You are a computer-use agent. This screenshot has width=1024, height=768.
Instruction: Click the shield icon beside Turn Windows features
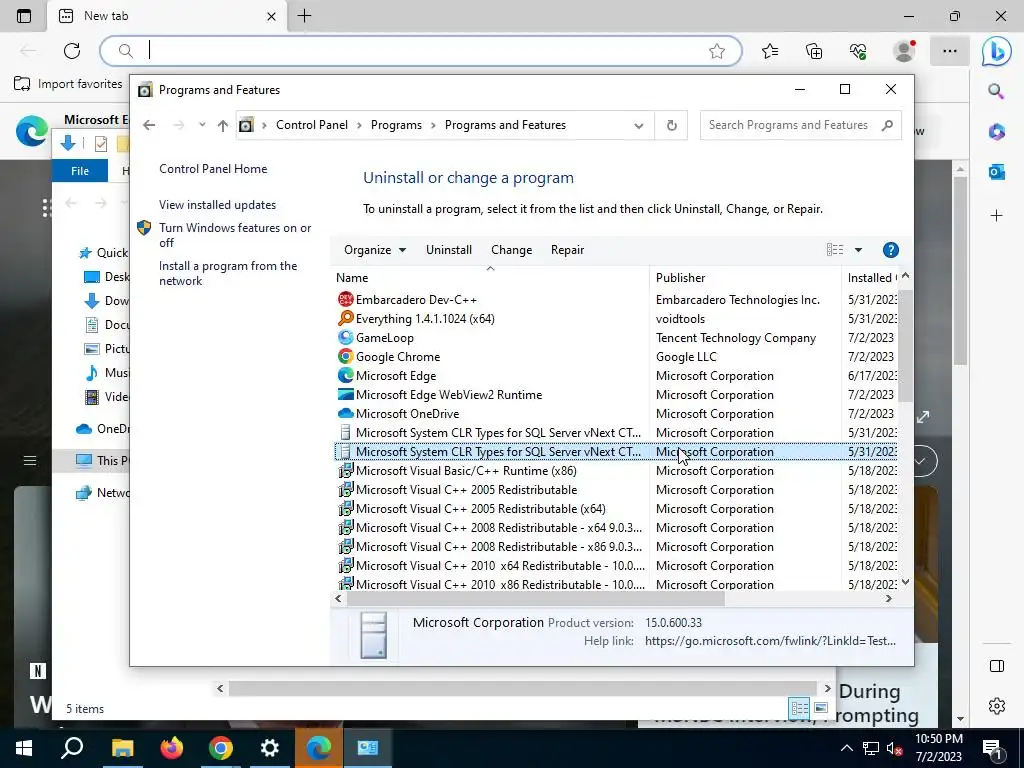[x=144, y=228]
